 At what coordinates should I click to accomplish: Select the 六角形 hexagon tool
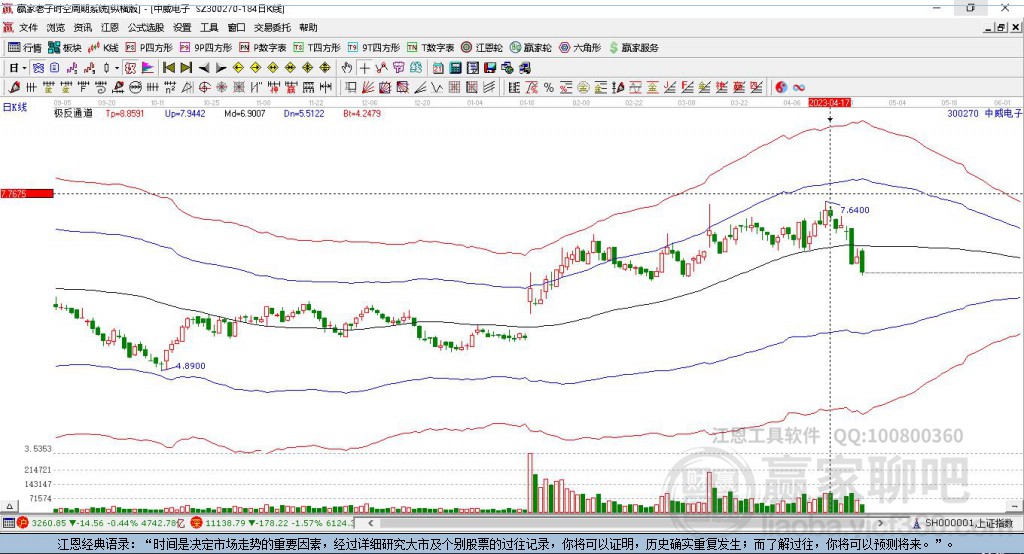coord(580,48)
